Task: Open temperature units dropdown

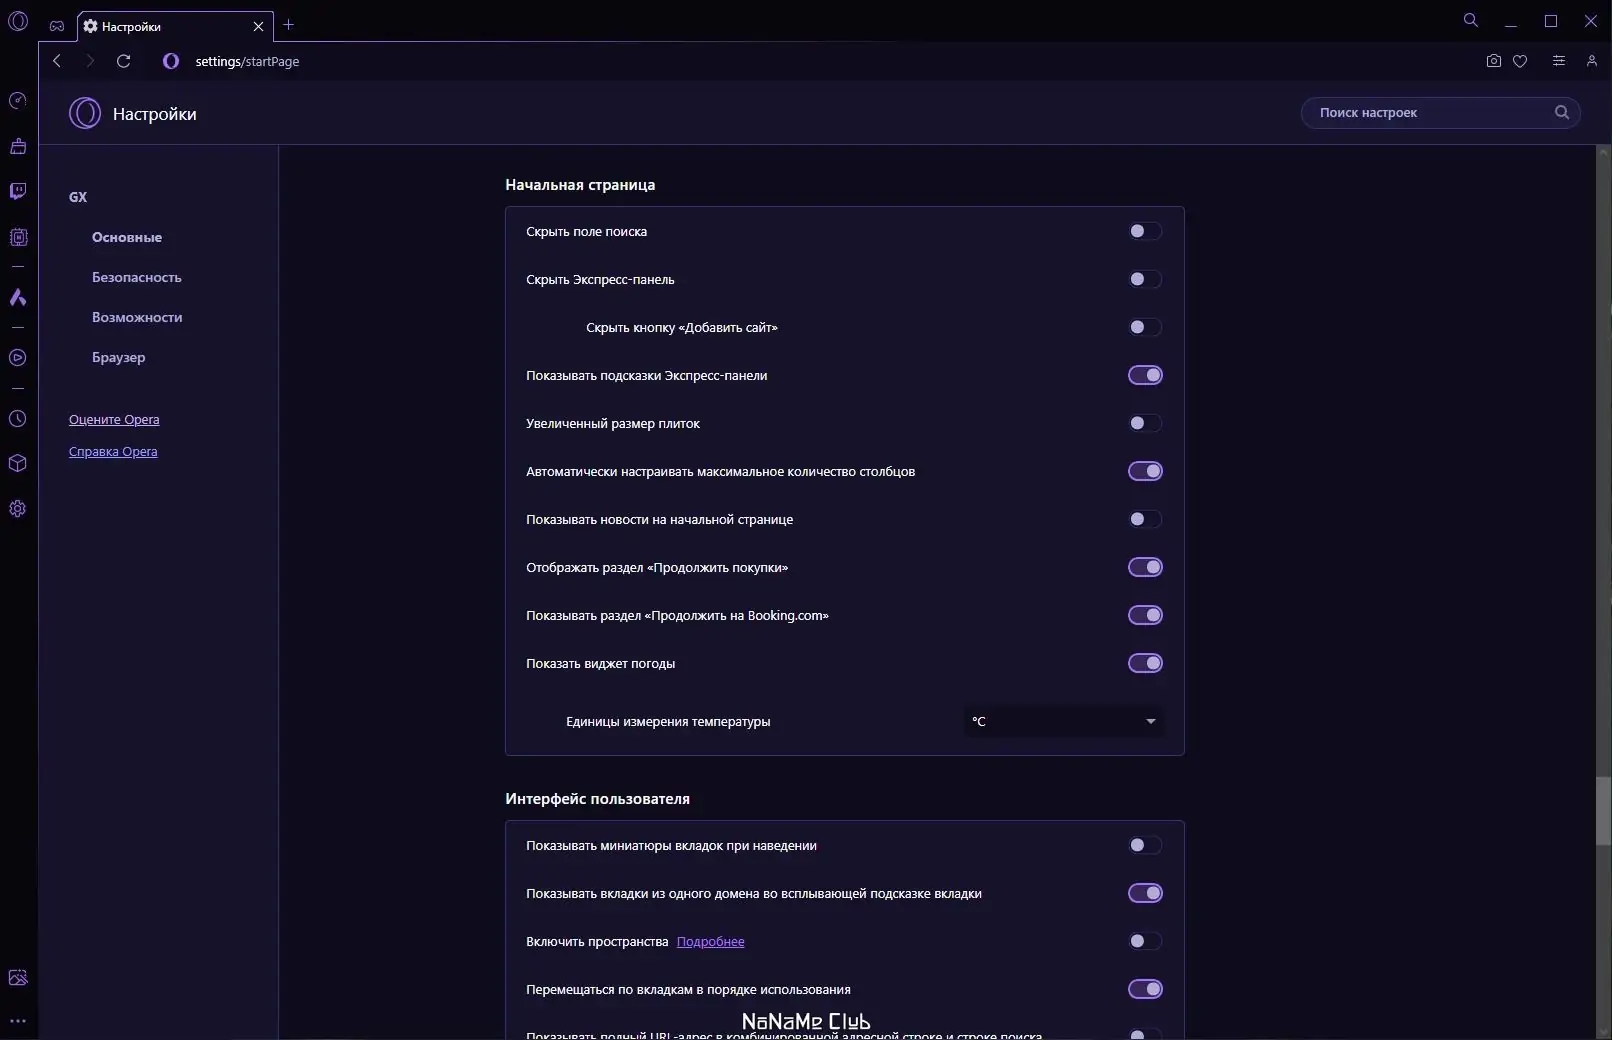Action: pos(1063,721)
